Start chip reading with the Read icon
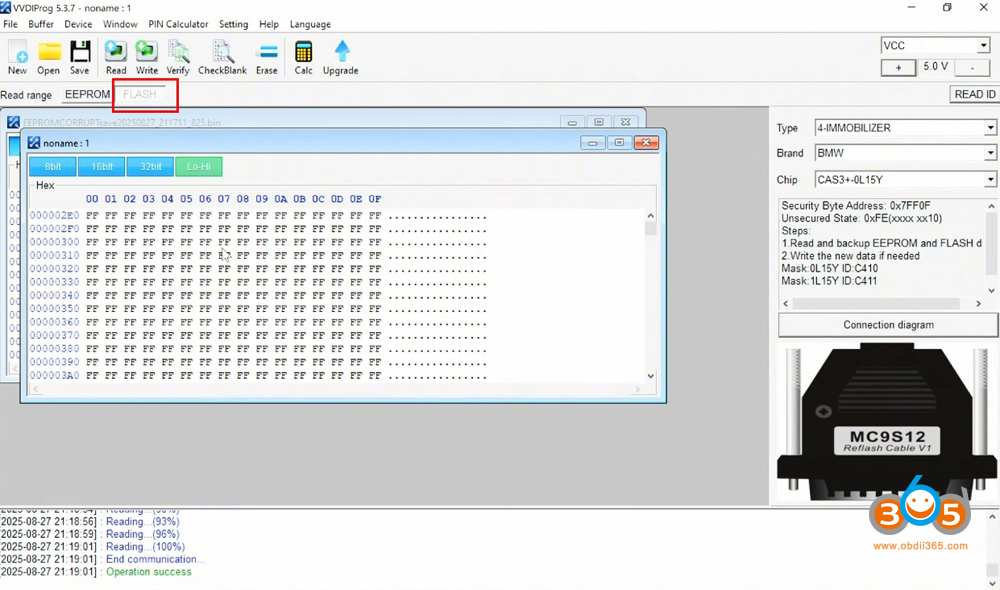 click(x=116, y=57)
